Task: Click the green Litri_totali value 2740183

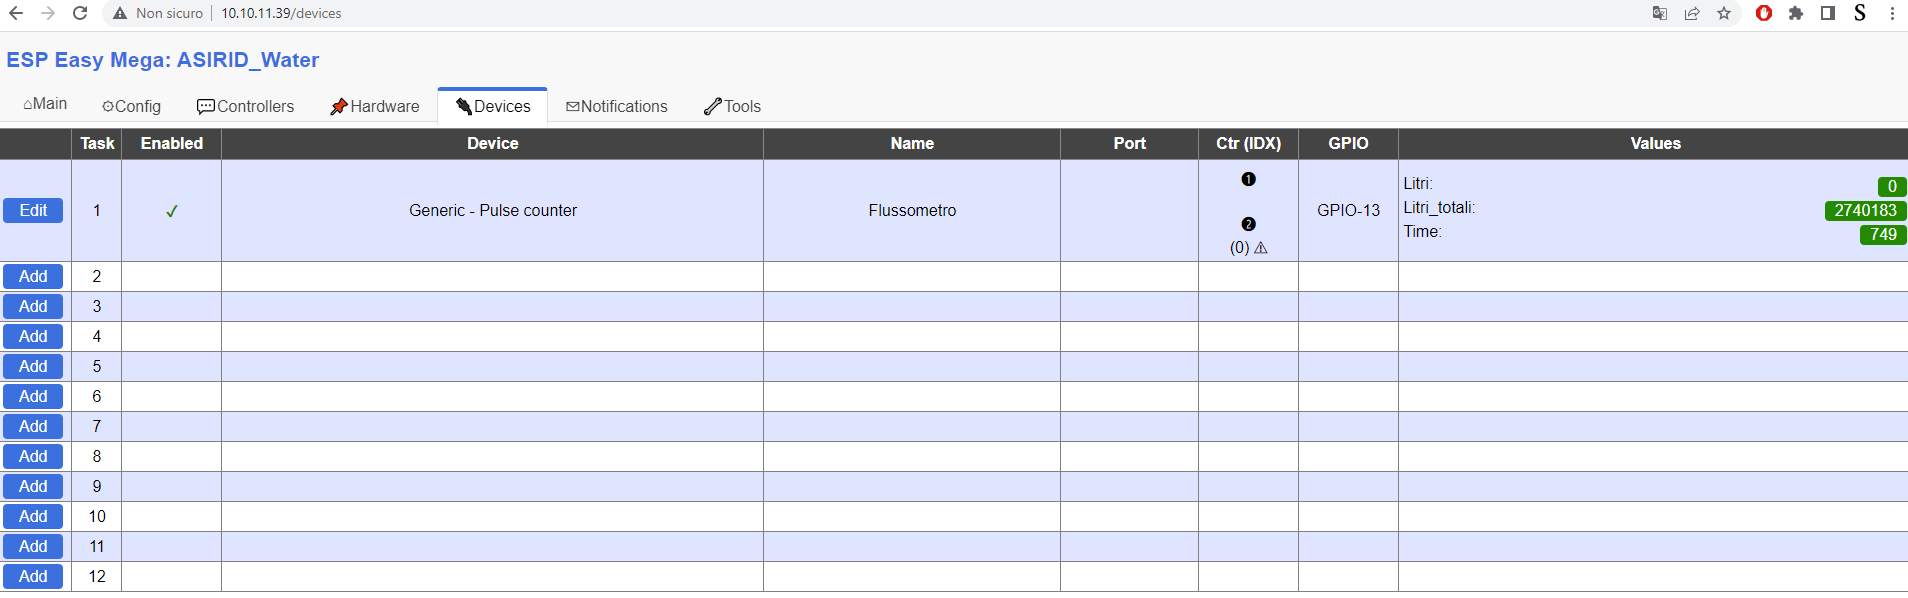Action: point(1865,210)
